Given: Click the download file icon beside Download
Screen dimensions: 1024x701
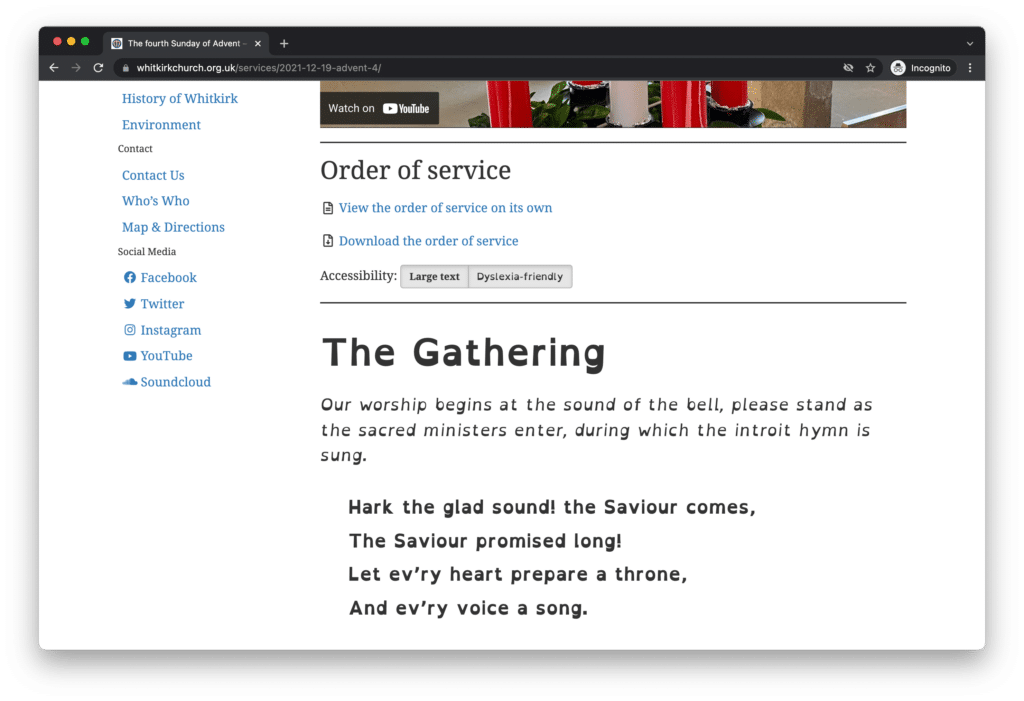Looking at the screenshot, I should (328, 241).
